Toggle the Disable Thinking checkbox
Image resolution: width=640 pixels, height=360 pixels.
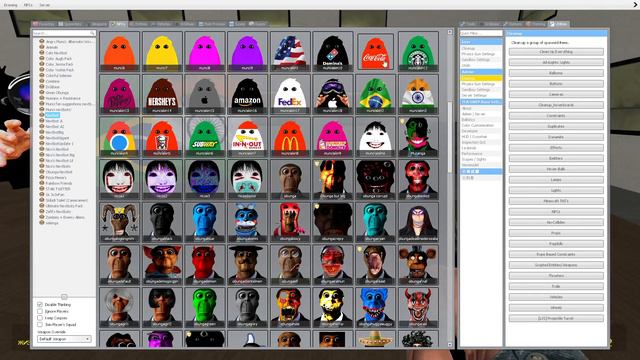[x=40, y=304]
